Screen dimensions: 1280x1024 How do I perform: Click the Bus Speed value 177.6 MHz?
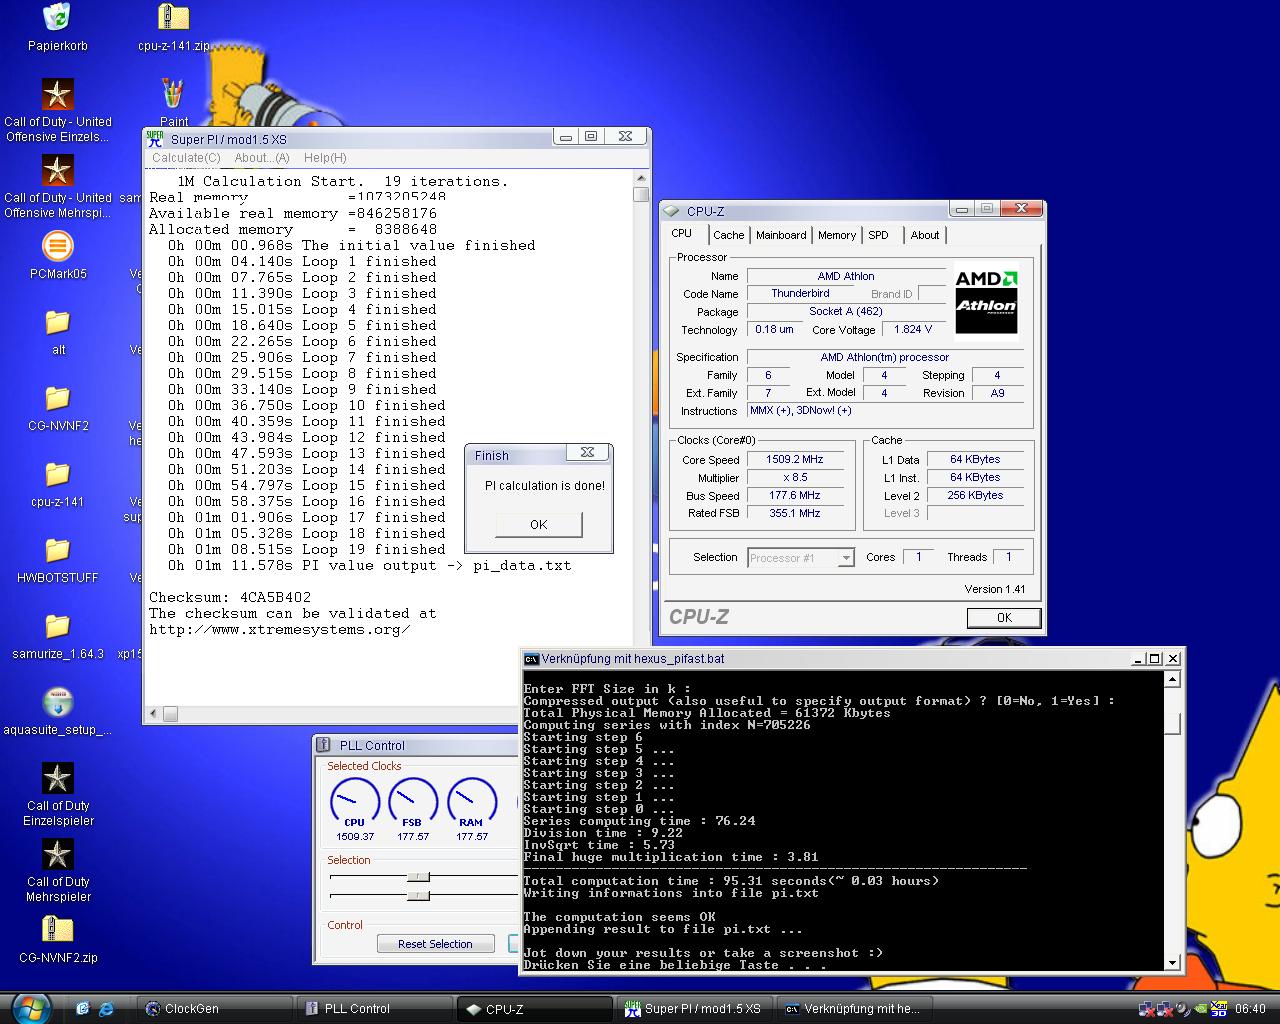click(795, 496)
